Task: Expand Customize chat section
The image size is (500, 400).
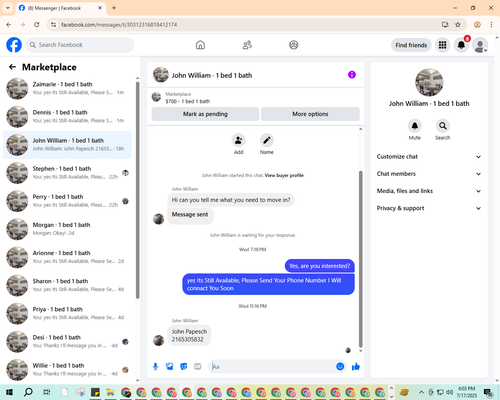Action: (x=429, y=157)
